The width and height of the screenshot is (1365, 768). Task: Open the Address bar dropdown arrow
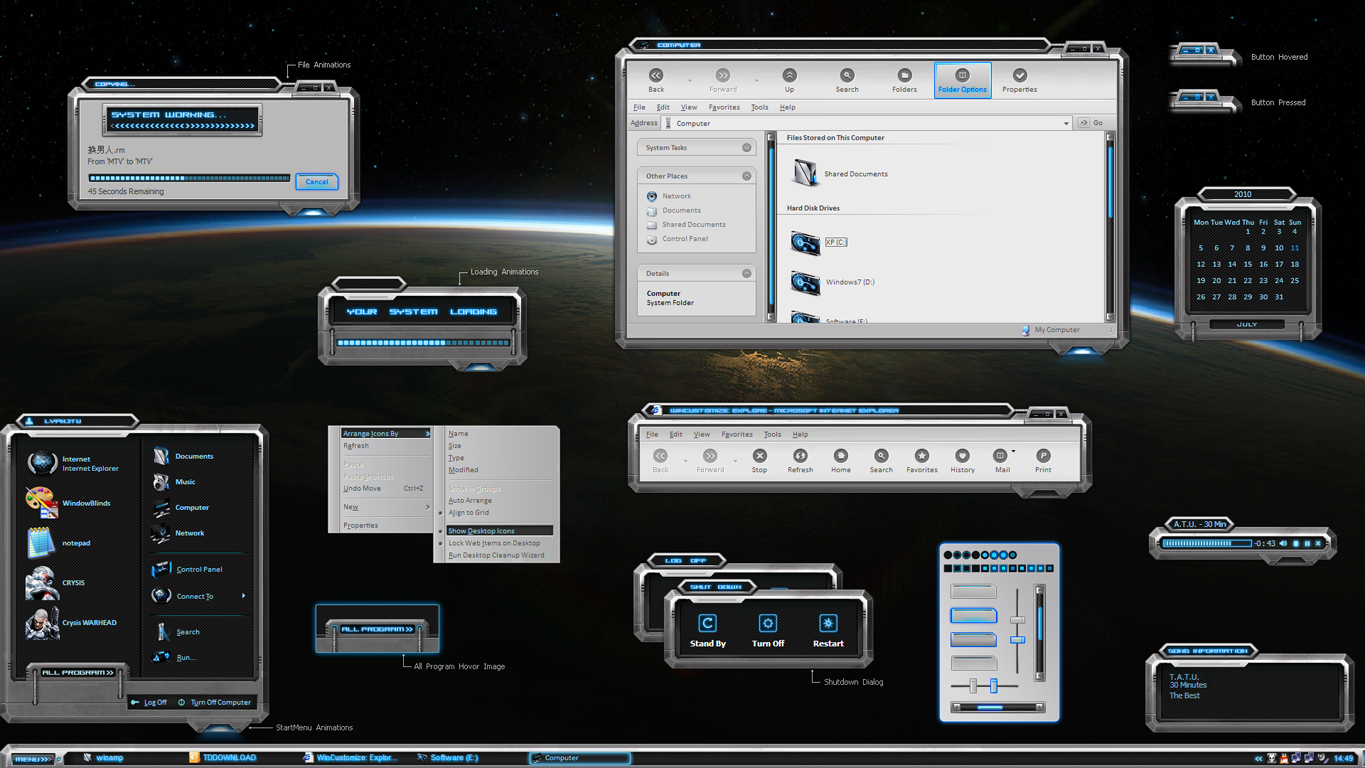[x=1066, y=124]
